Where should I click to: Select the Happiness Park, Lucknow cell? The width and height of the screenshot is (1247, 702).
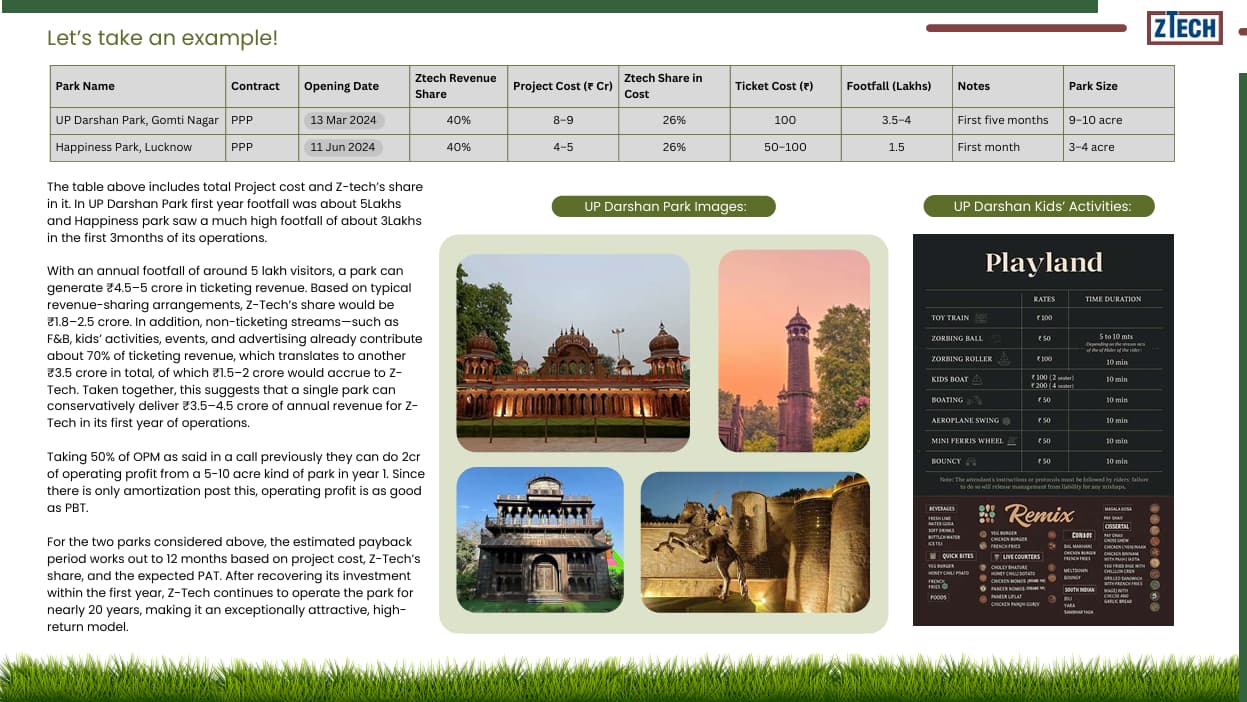124,147
